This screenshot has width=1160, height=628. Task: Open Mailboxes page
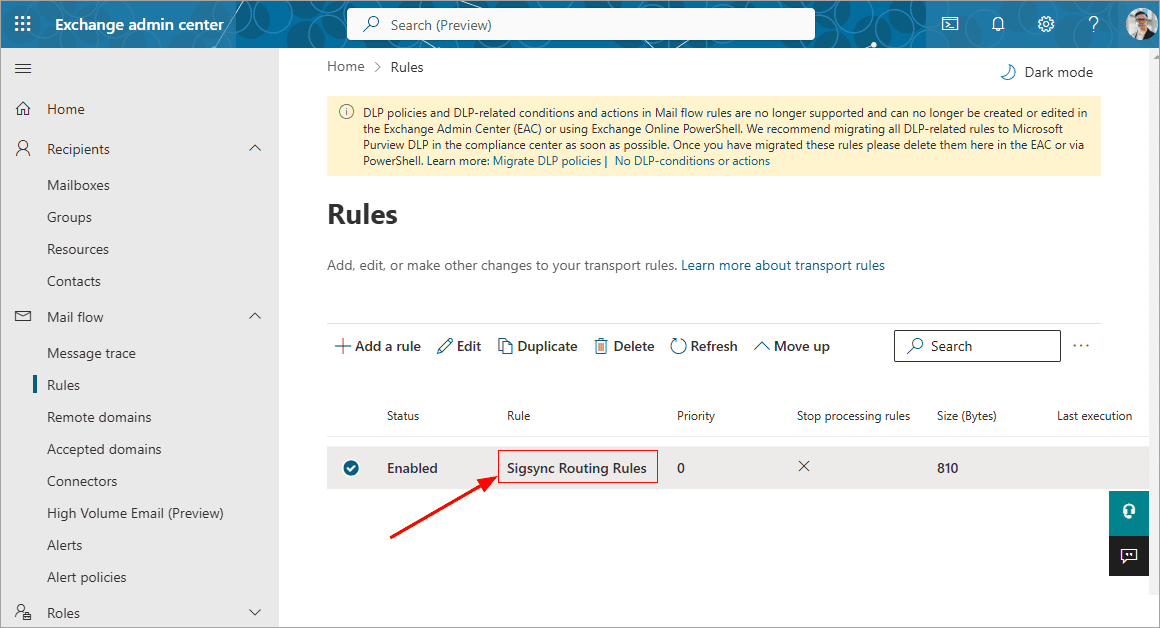[x=78, y=185]
